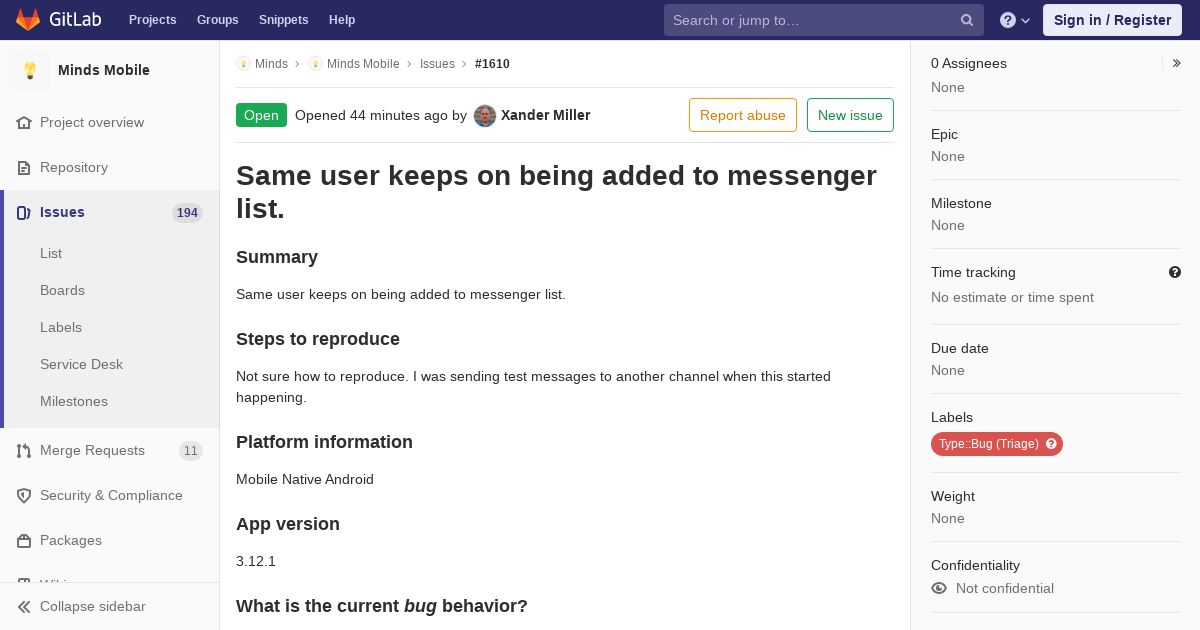
Task: Open the Help question-mark menu
Action: (x=1015, y=20)
